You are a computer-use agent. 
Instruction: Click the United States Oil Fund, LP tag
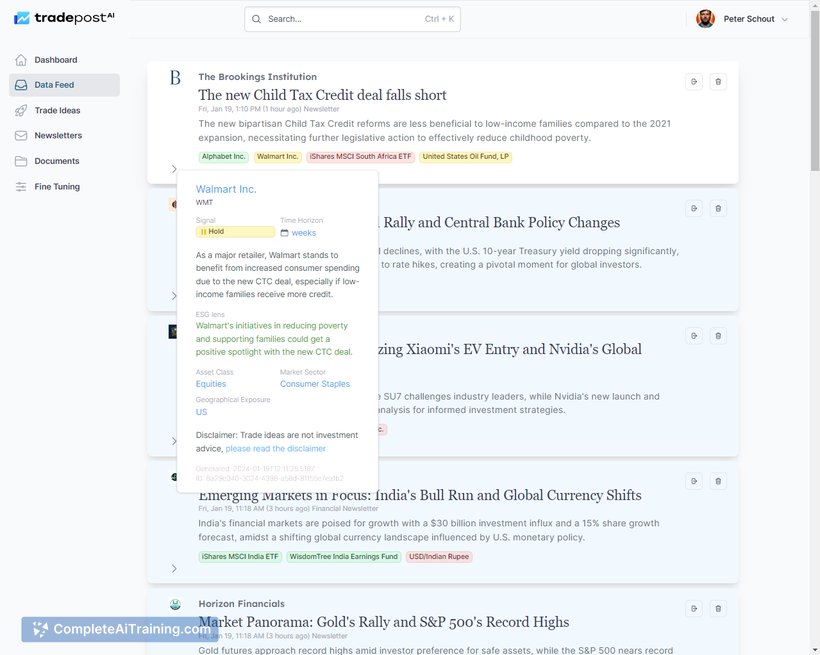click(465, 156)
